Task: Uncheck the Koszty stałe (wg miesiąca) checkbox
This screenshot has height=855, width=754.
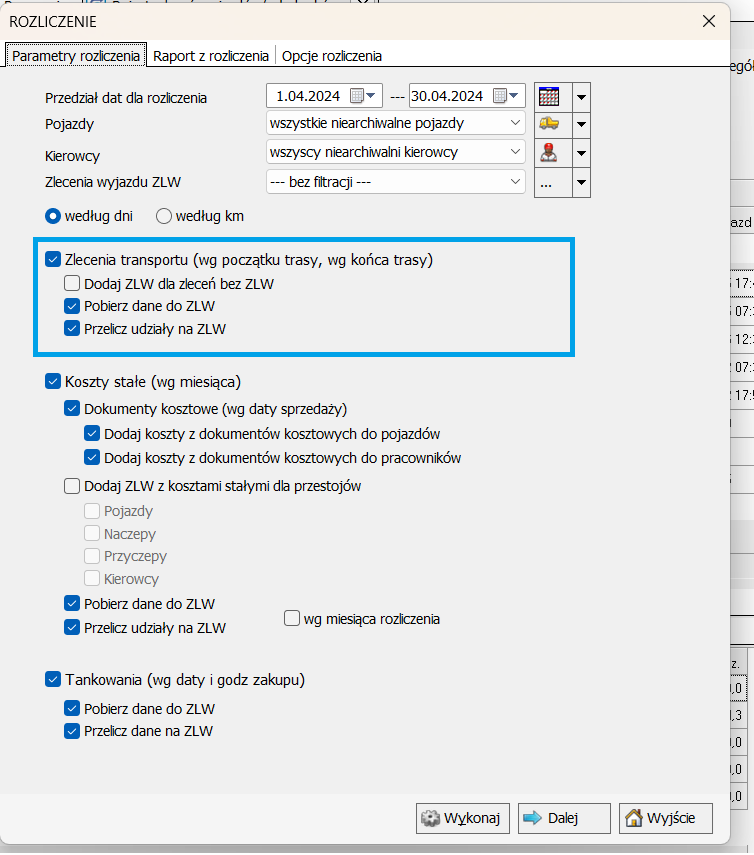Action: tap(53, 381)
